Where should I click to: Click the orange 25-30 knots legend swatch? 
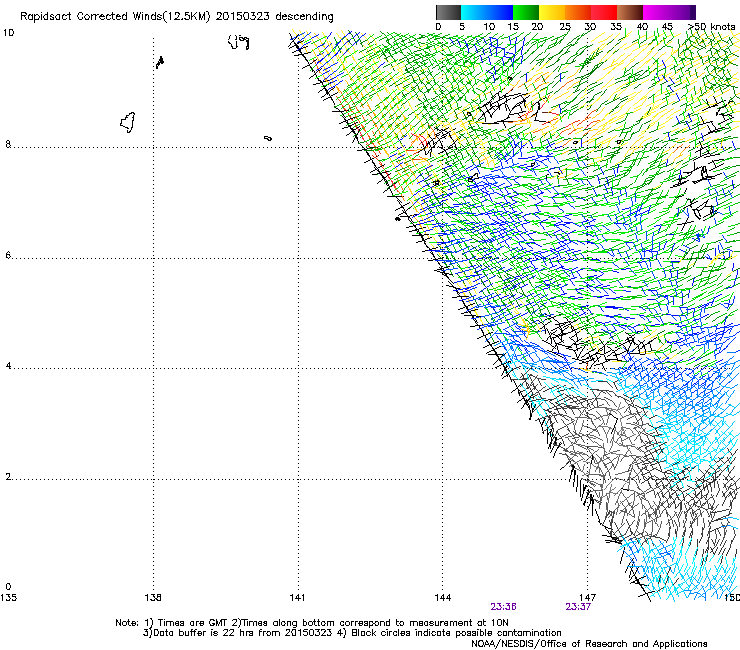pyautogui.click(x=578, y=12)
